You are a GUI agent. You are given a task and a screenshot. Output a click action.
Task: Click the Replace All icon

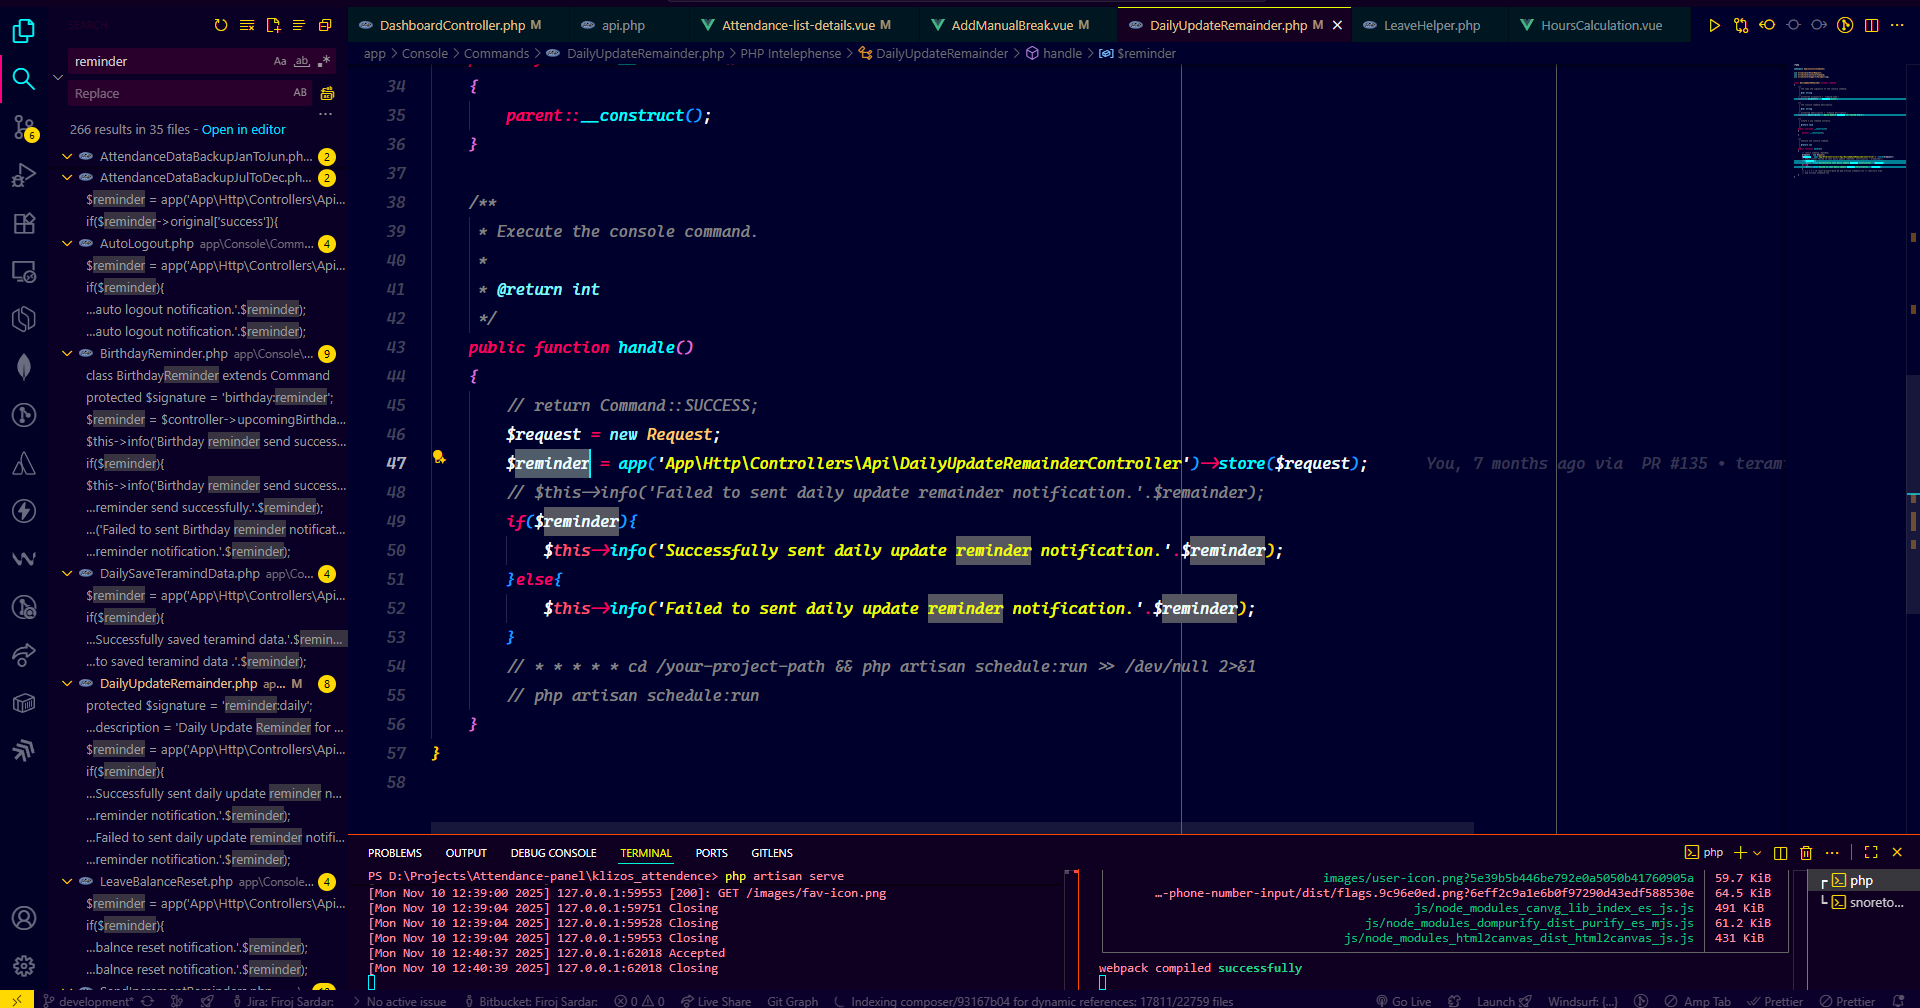tap(327, 93)
